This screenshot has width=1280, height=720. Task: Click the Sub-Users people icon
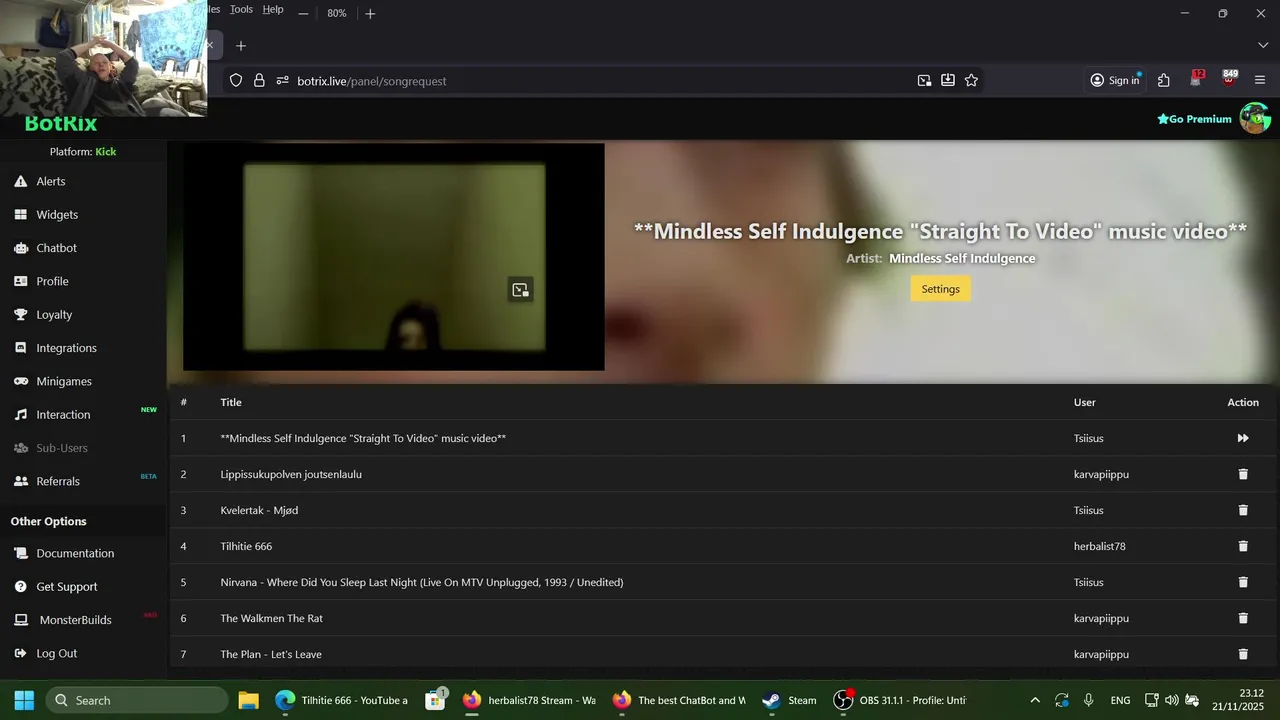[x=20, y=448]
